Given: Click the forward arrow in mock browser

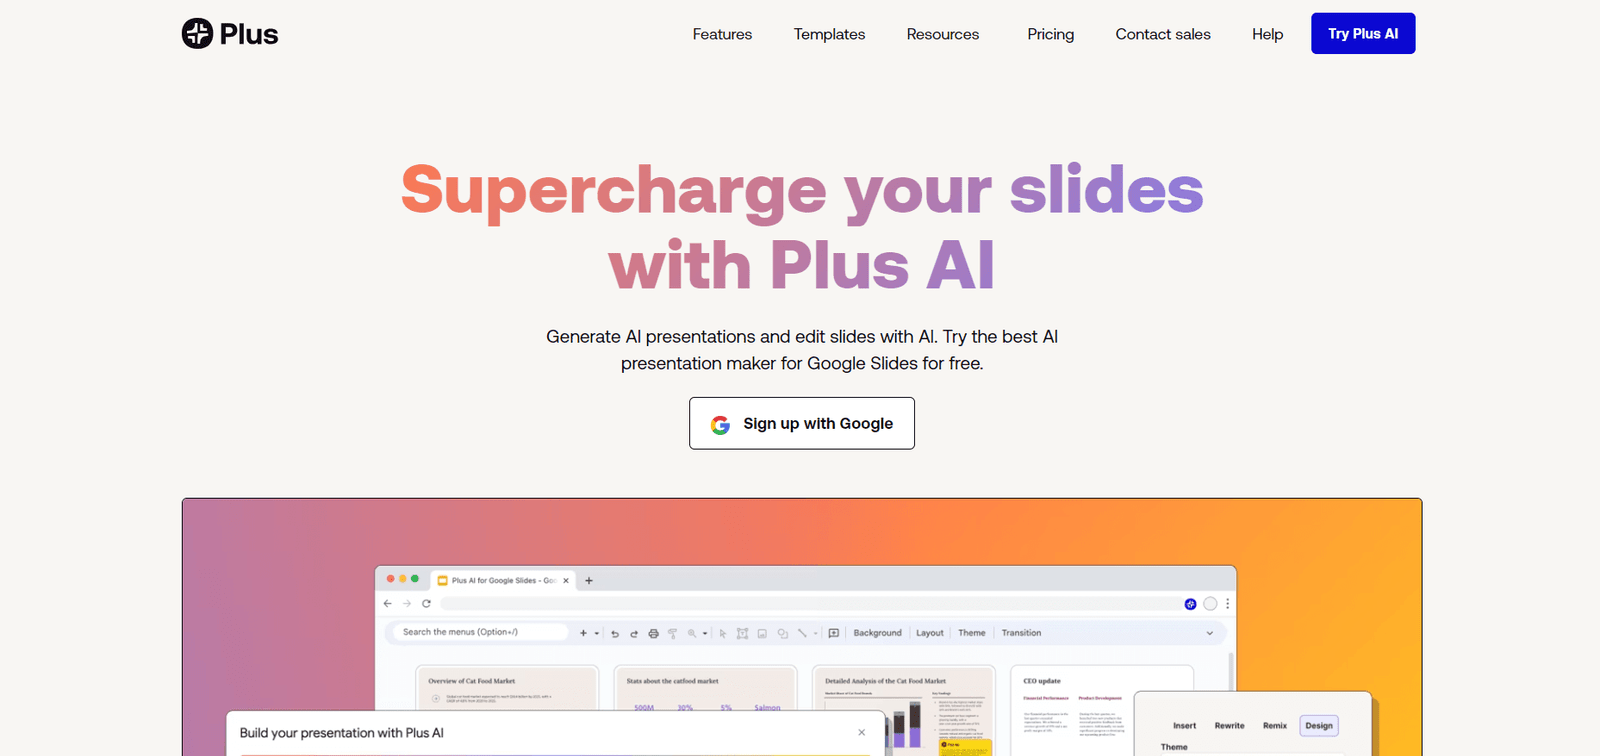Looking at the screenshot, I should click(407, 604).
